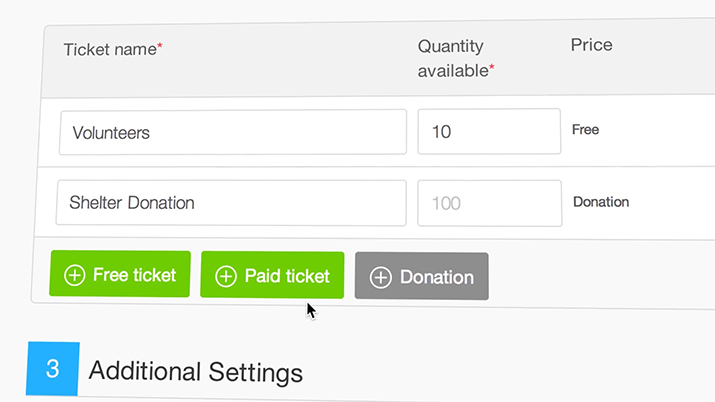715x402 pixels.
Task: Focus the Volunteers ticket name field
Action: pyautogui.click(x=233, y=132)
